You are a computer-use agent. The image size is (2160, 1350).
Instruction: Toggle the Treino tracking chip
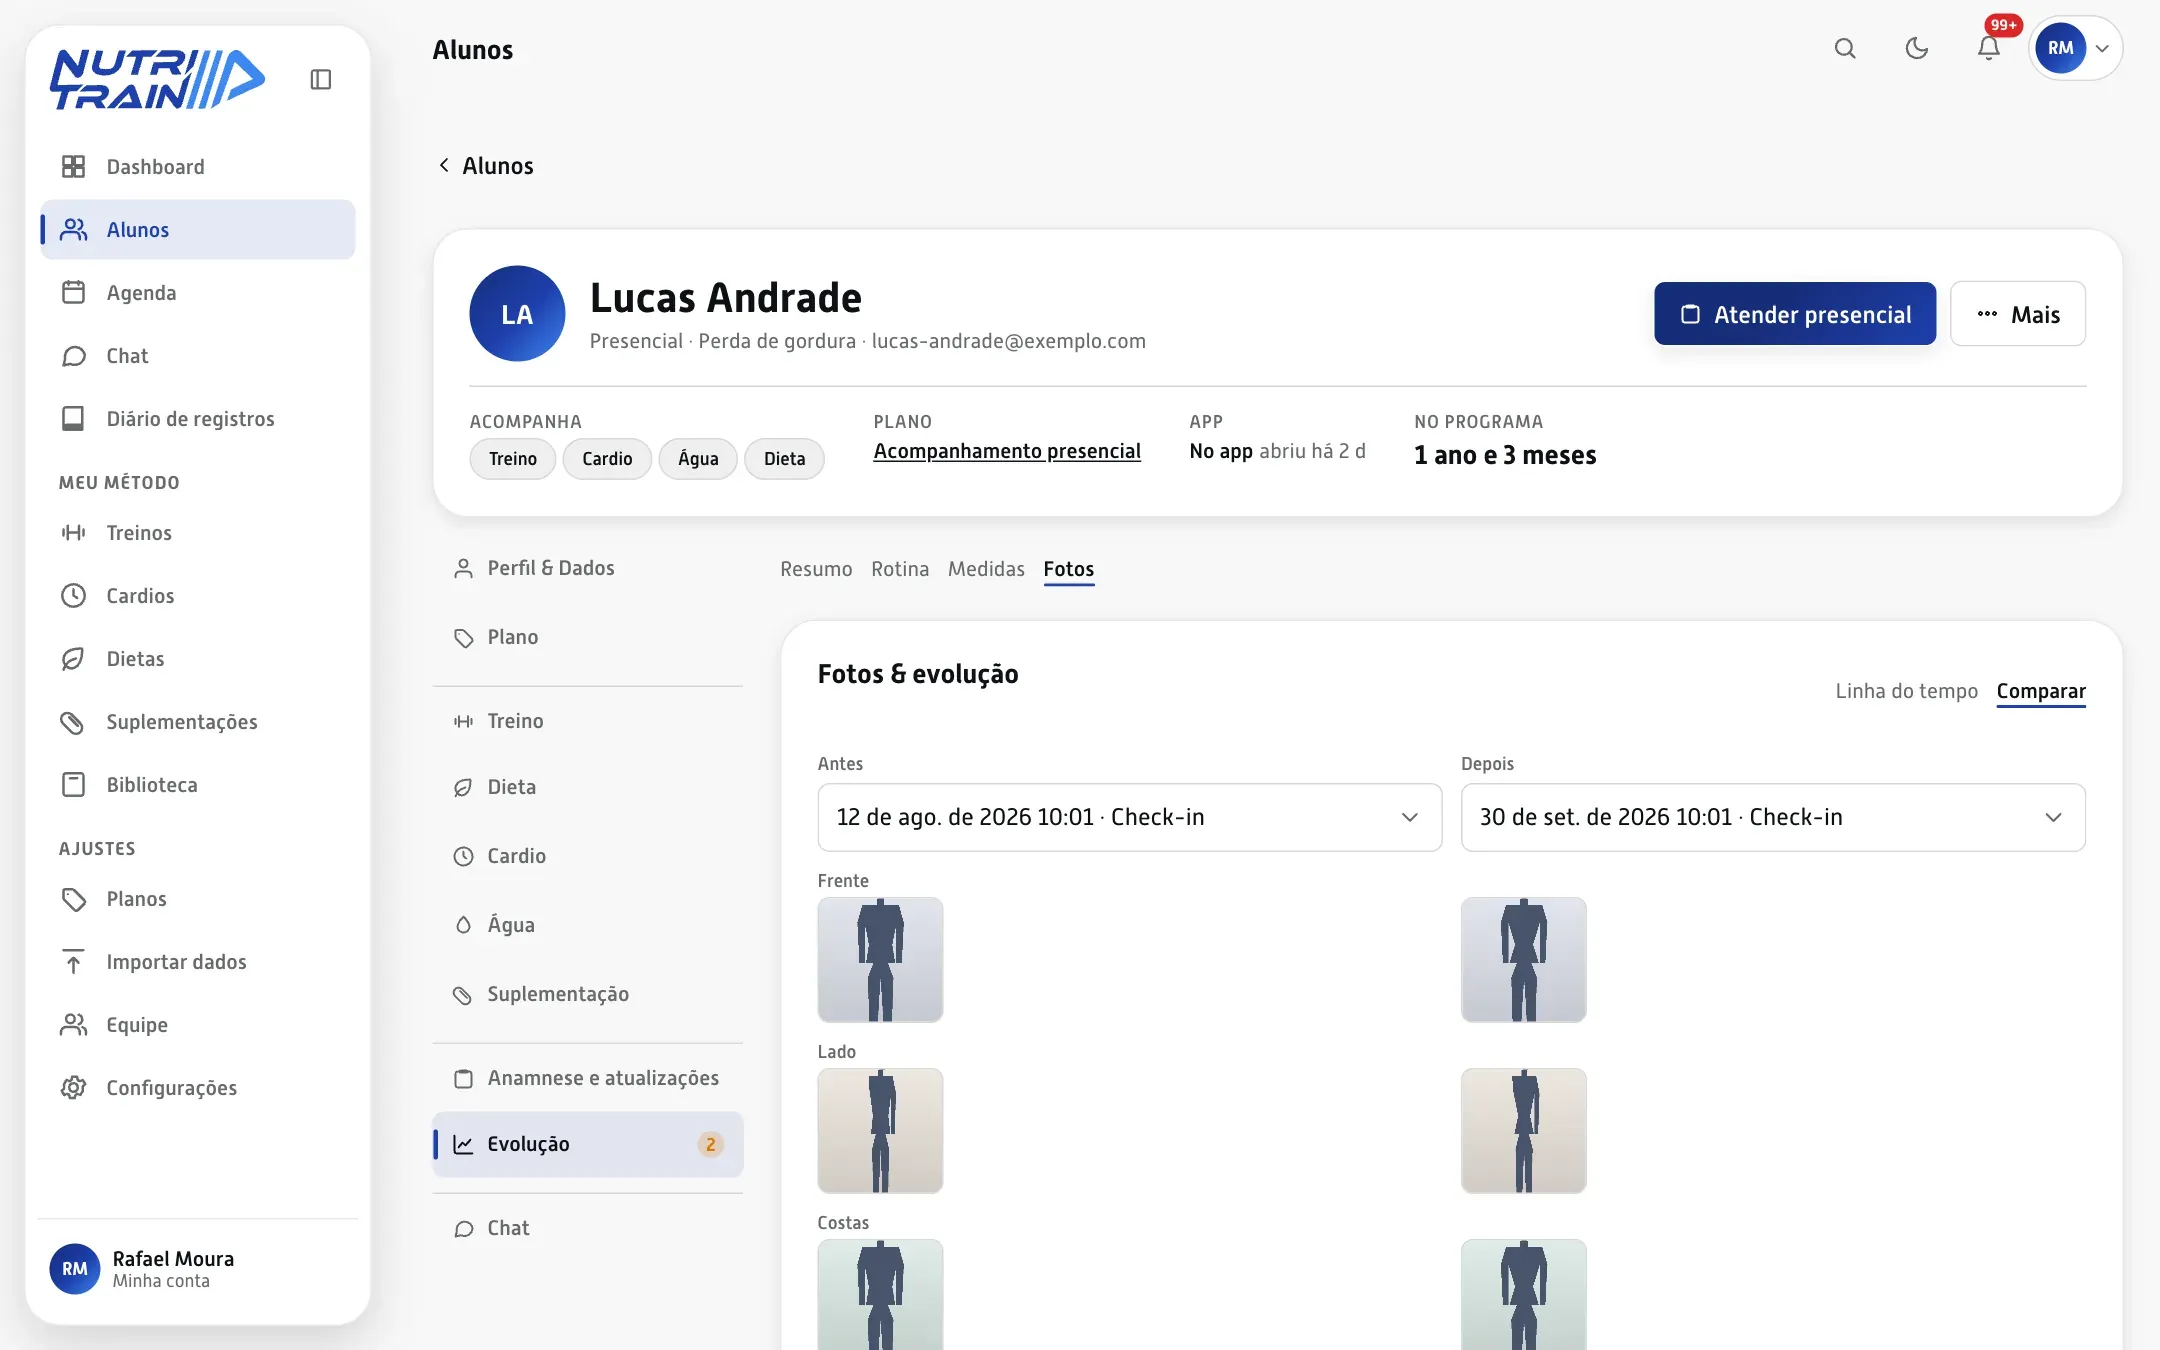click(513, 458)
